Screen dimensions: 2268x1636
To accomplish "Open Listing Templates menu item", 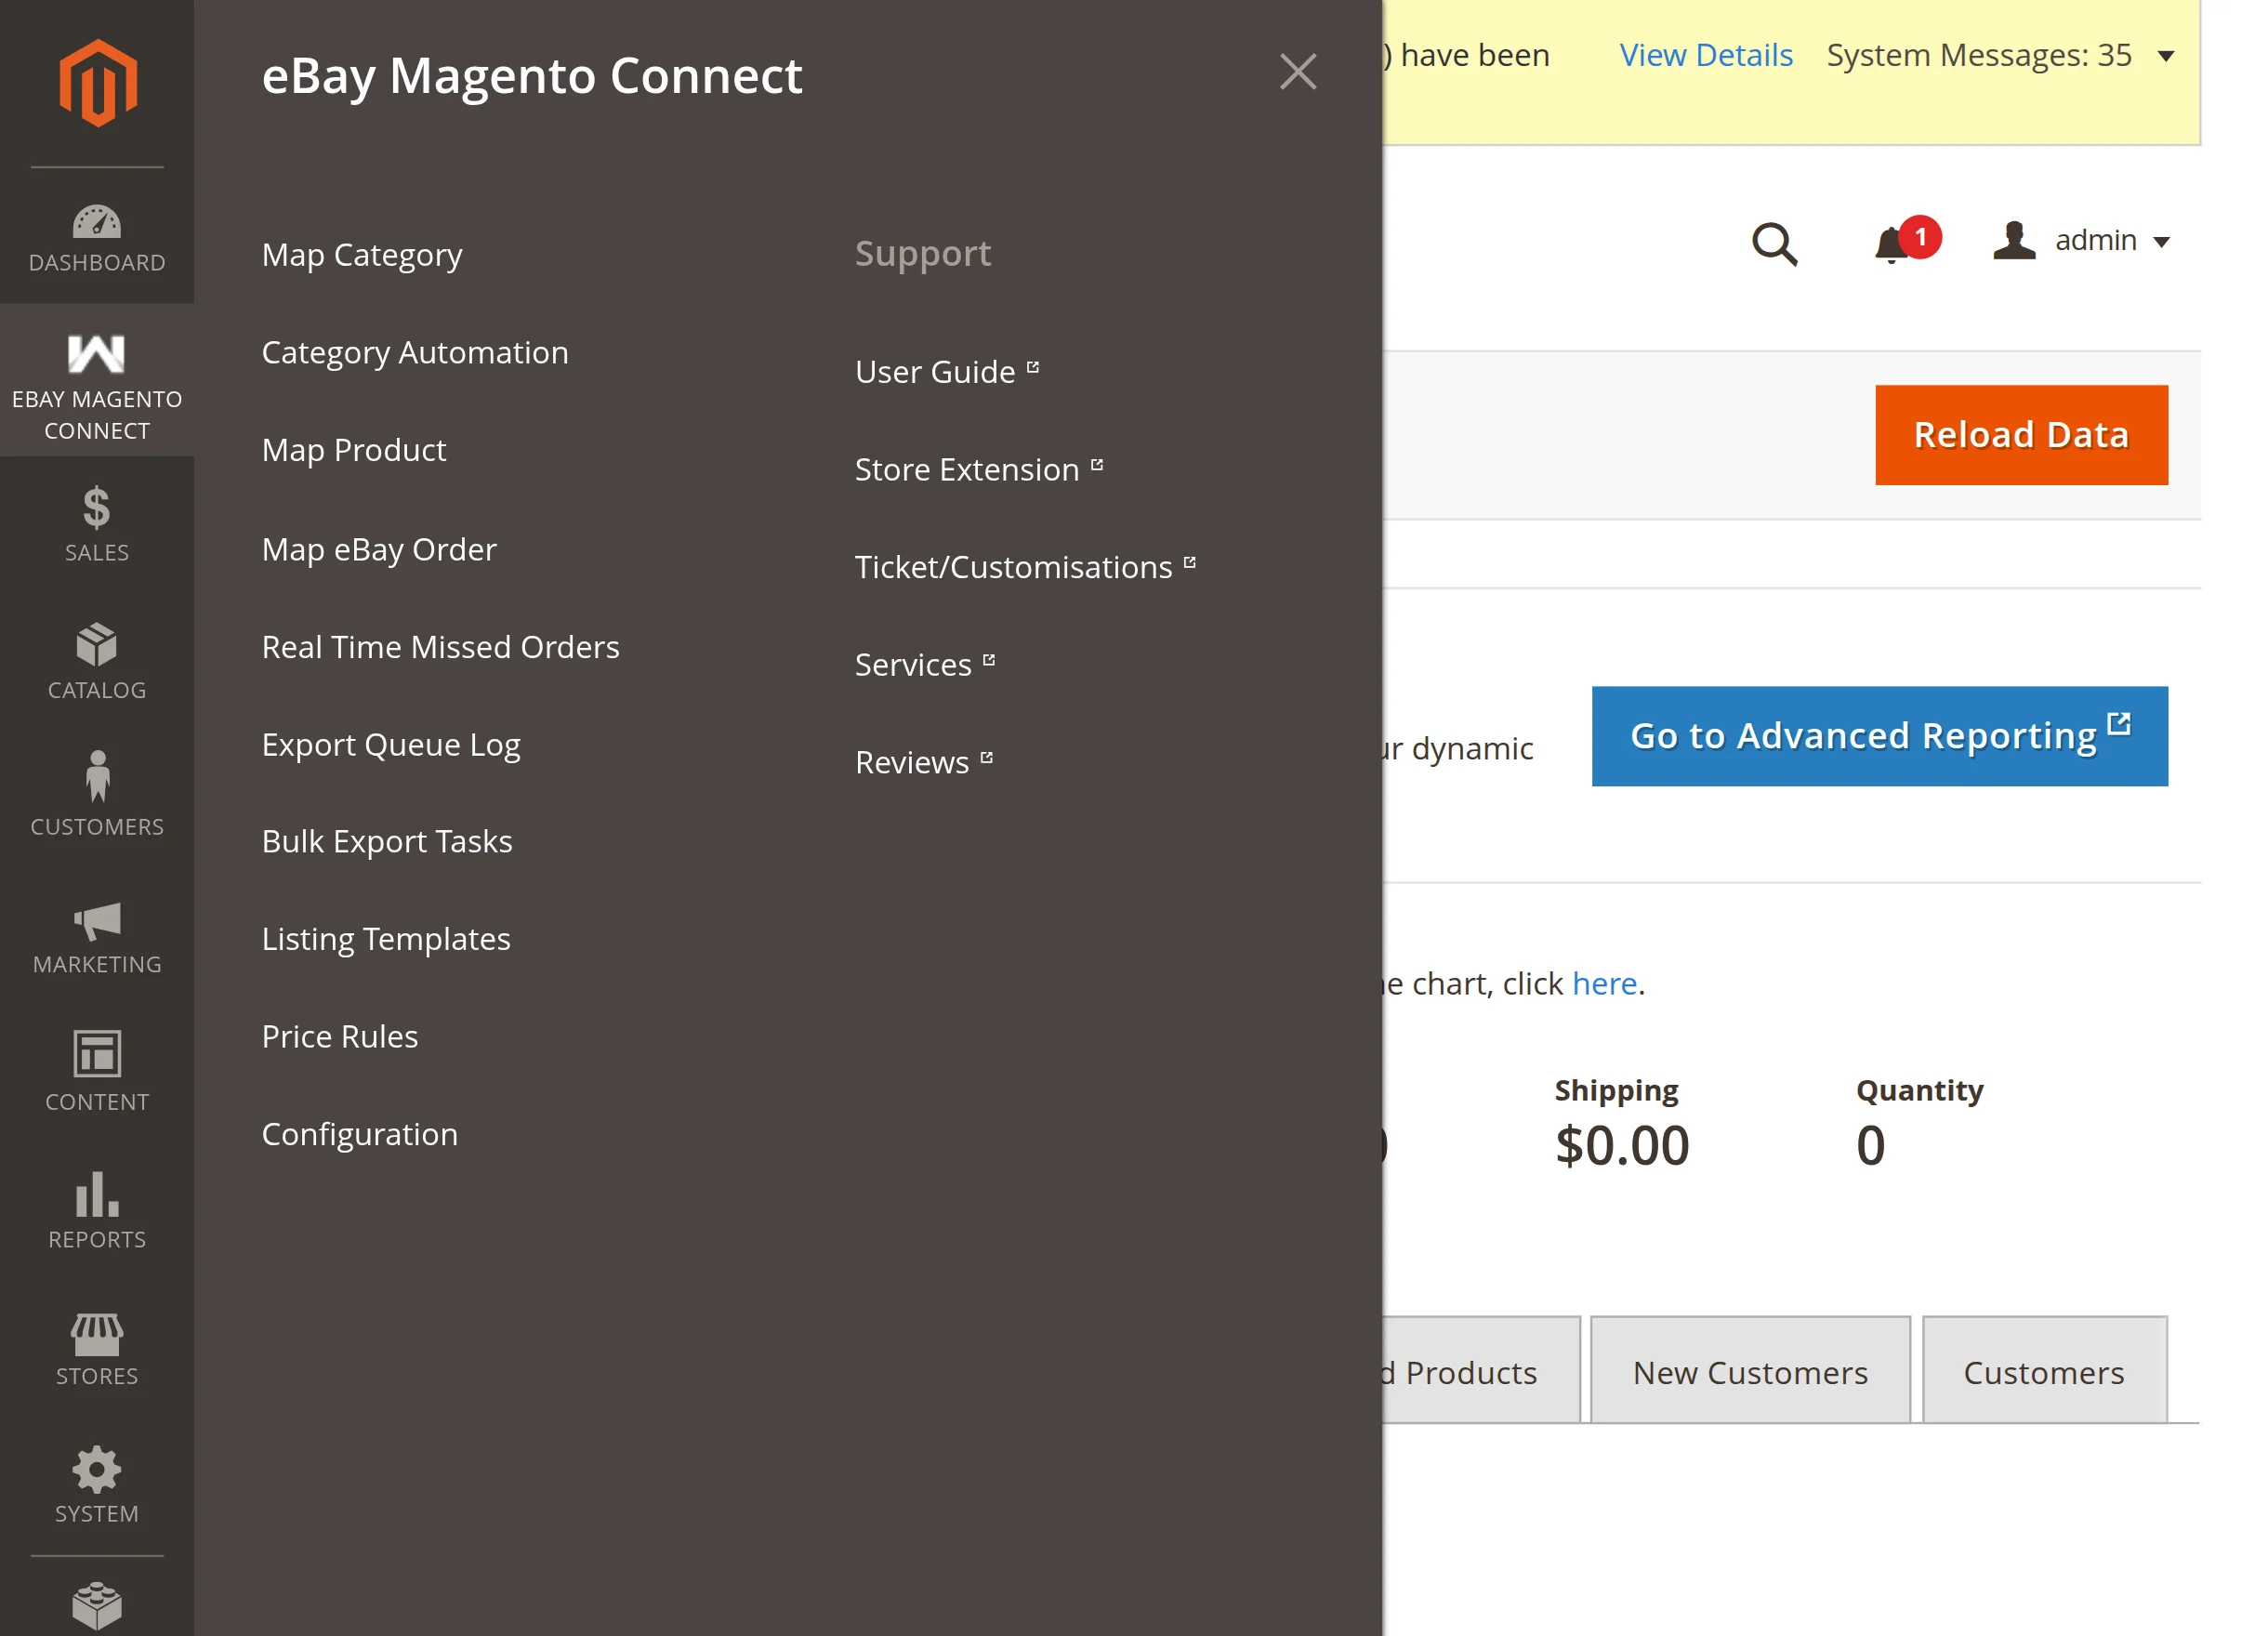I will 386,939.
